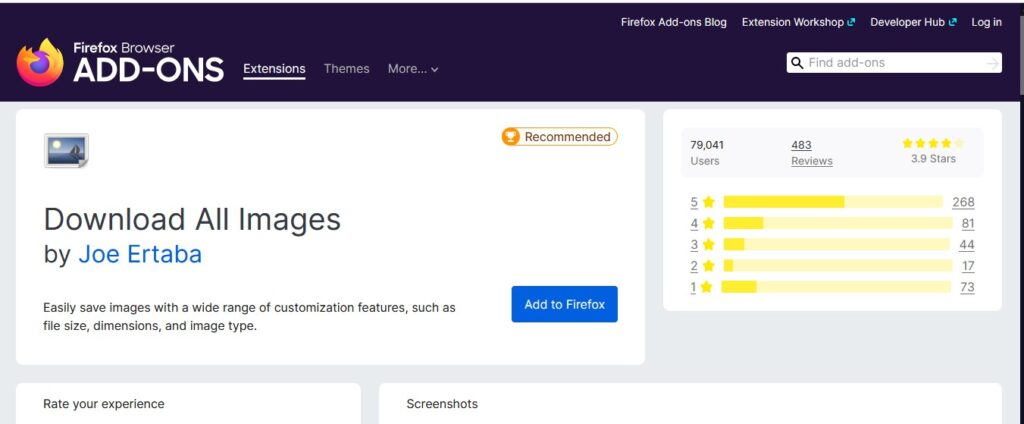Screen dimensions: 1024x424
Task: Click the star icon in the 2-star row
Action: pyautogui.click(x=709, y=266)
